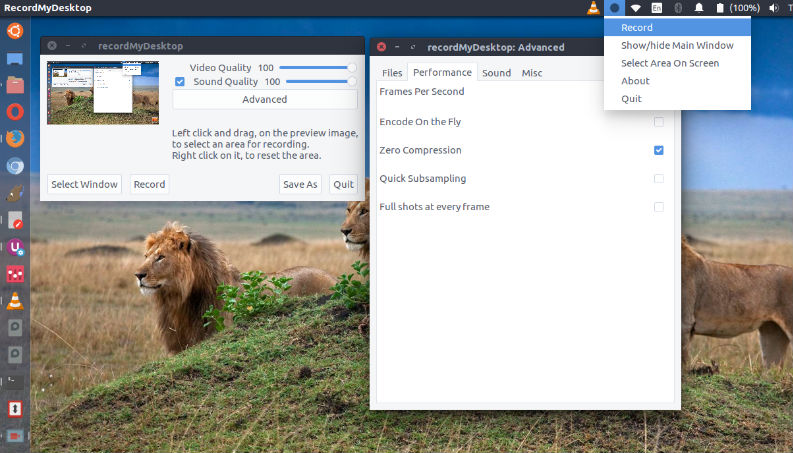Choose Record from the tray menu
Image resolution: width=793 pixels, height=453 pixels.
click(x=677, y=27)
